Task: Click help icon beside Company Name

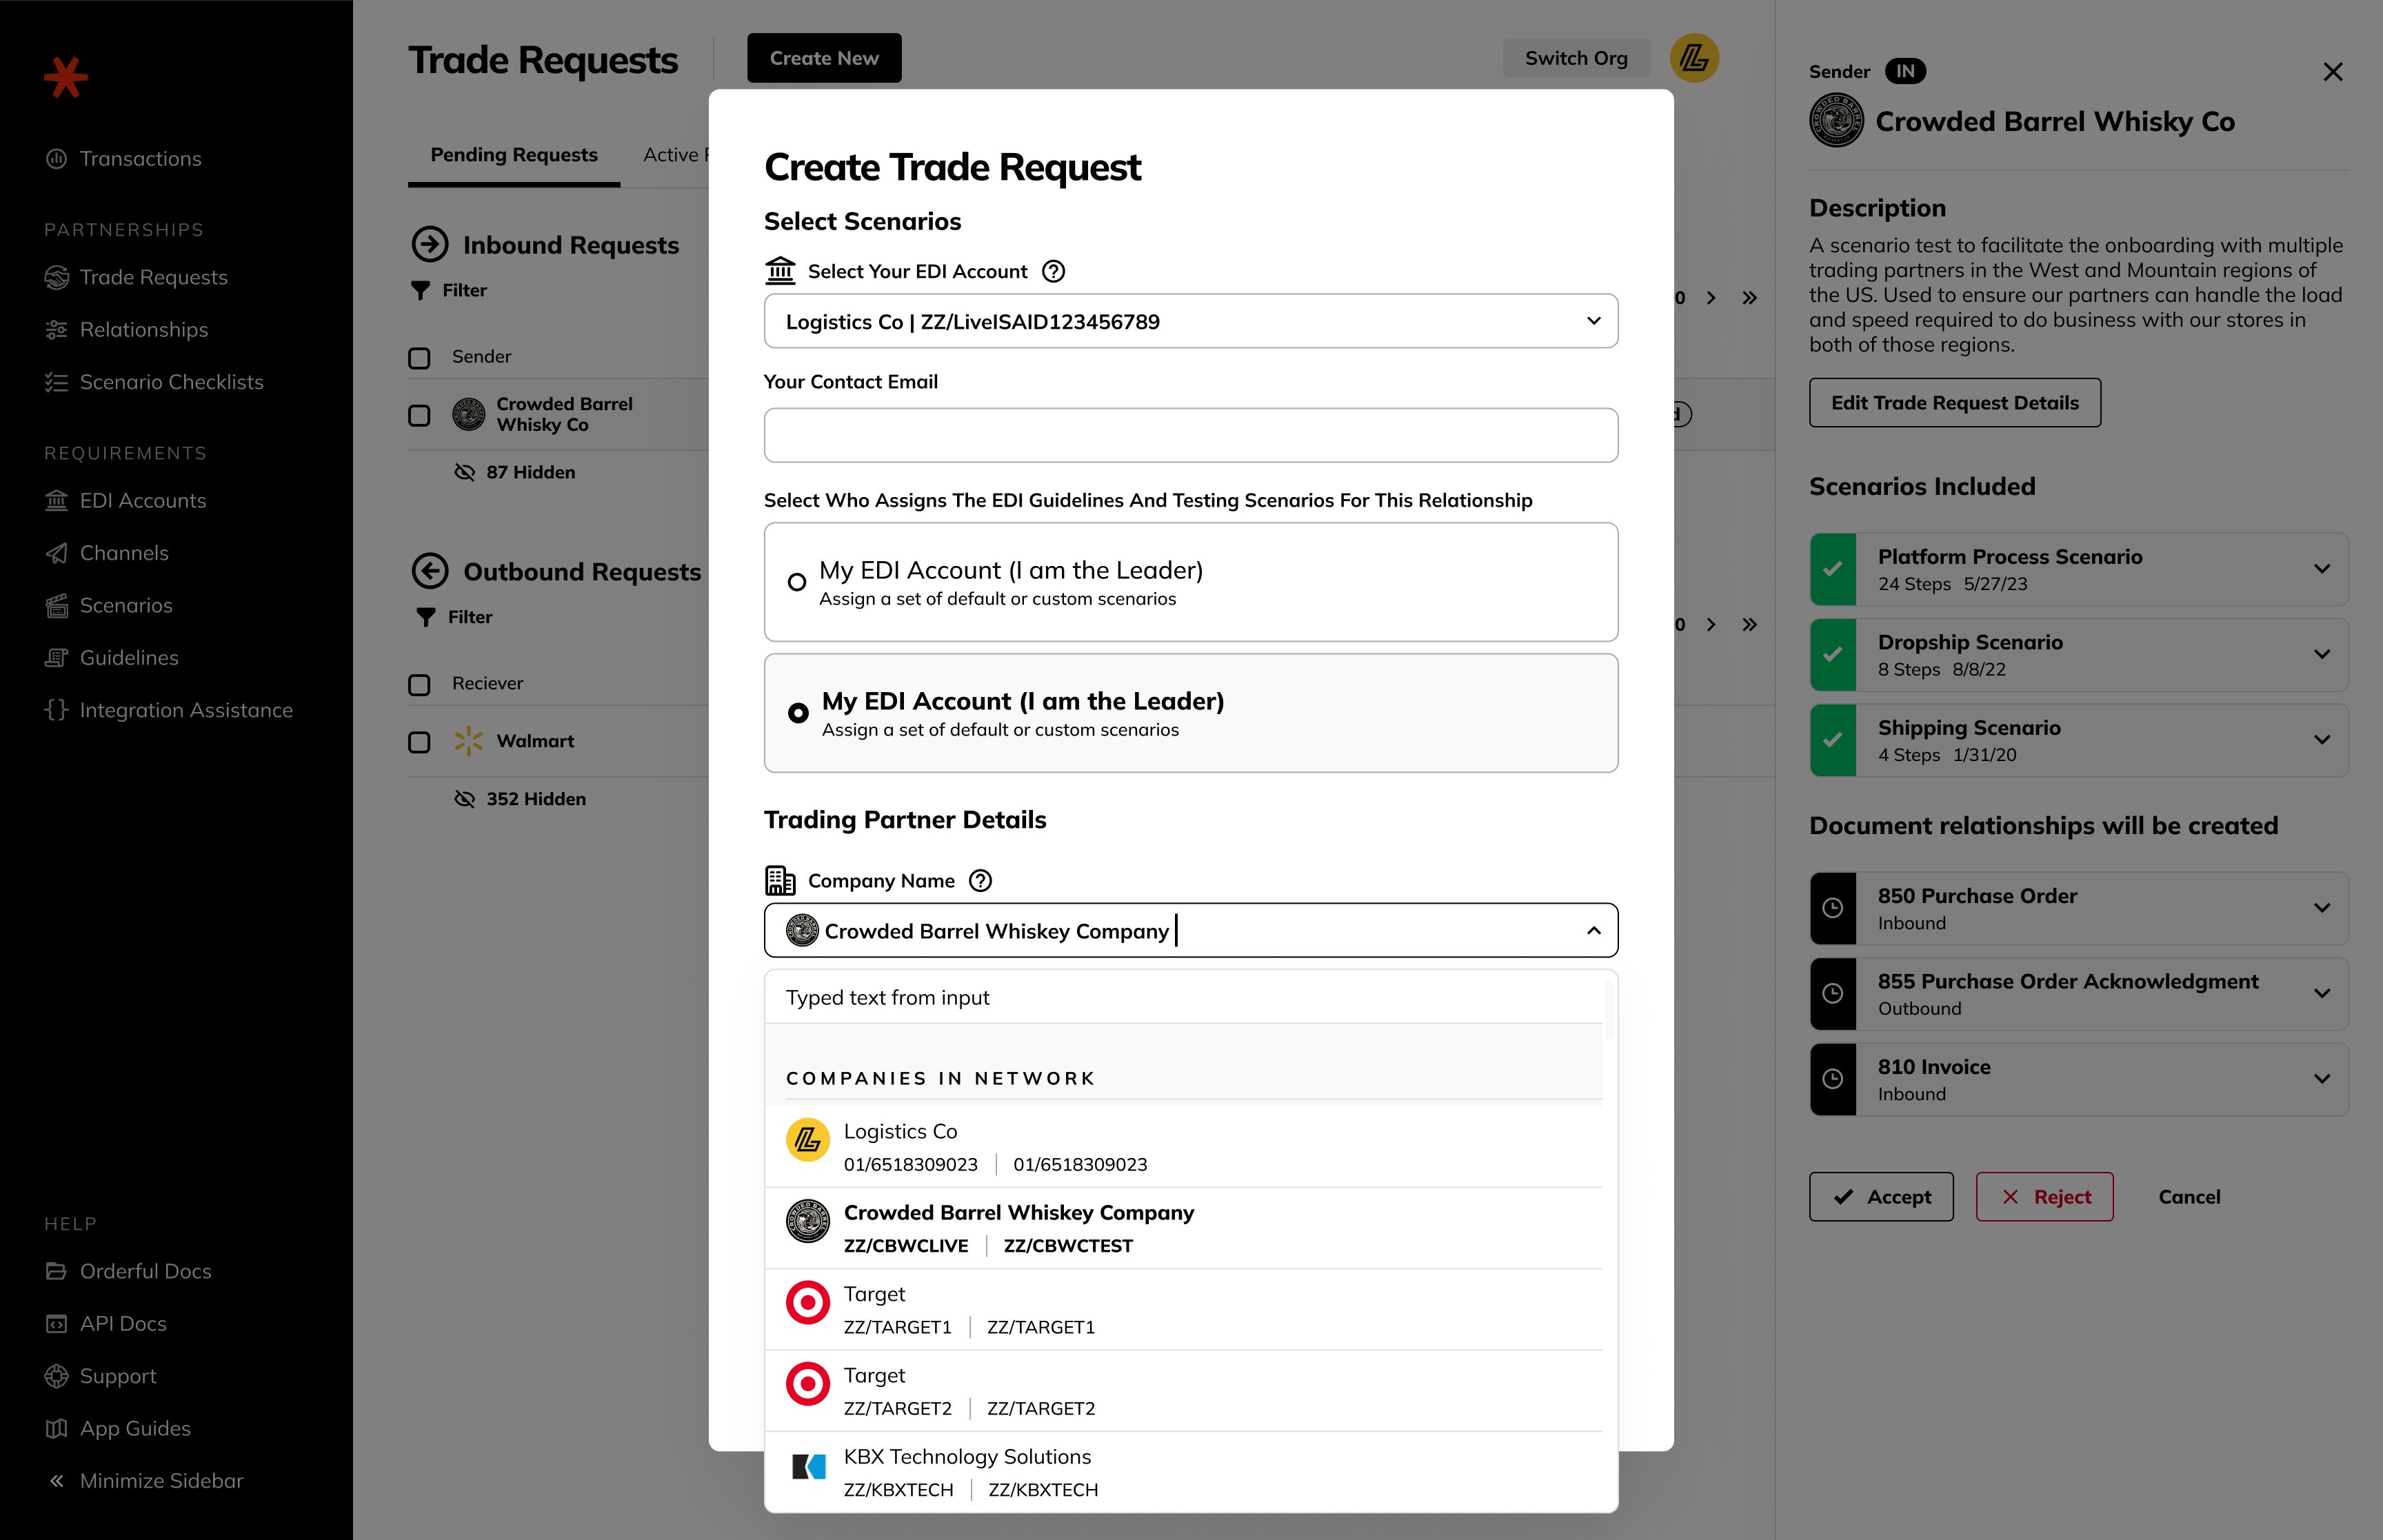Action: (x=981, y=881)
